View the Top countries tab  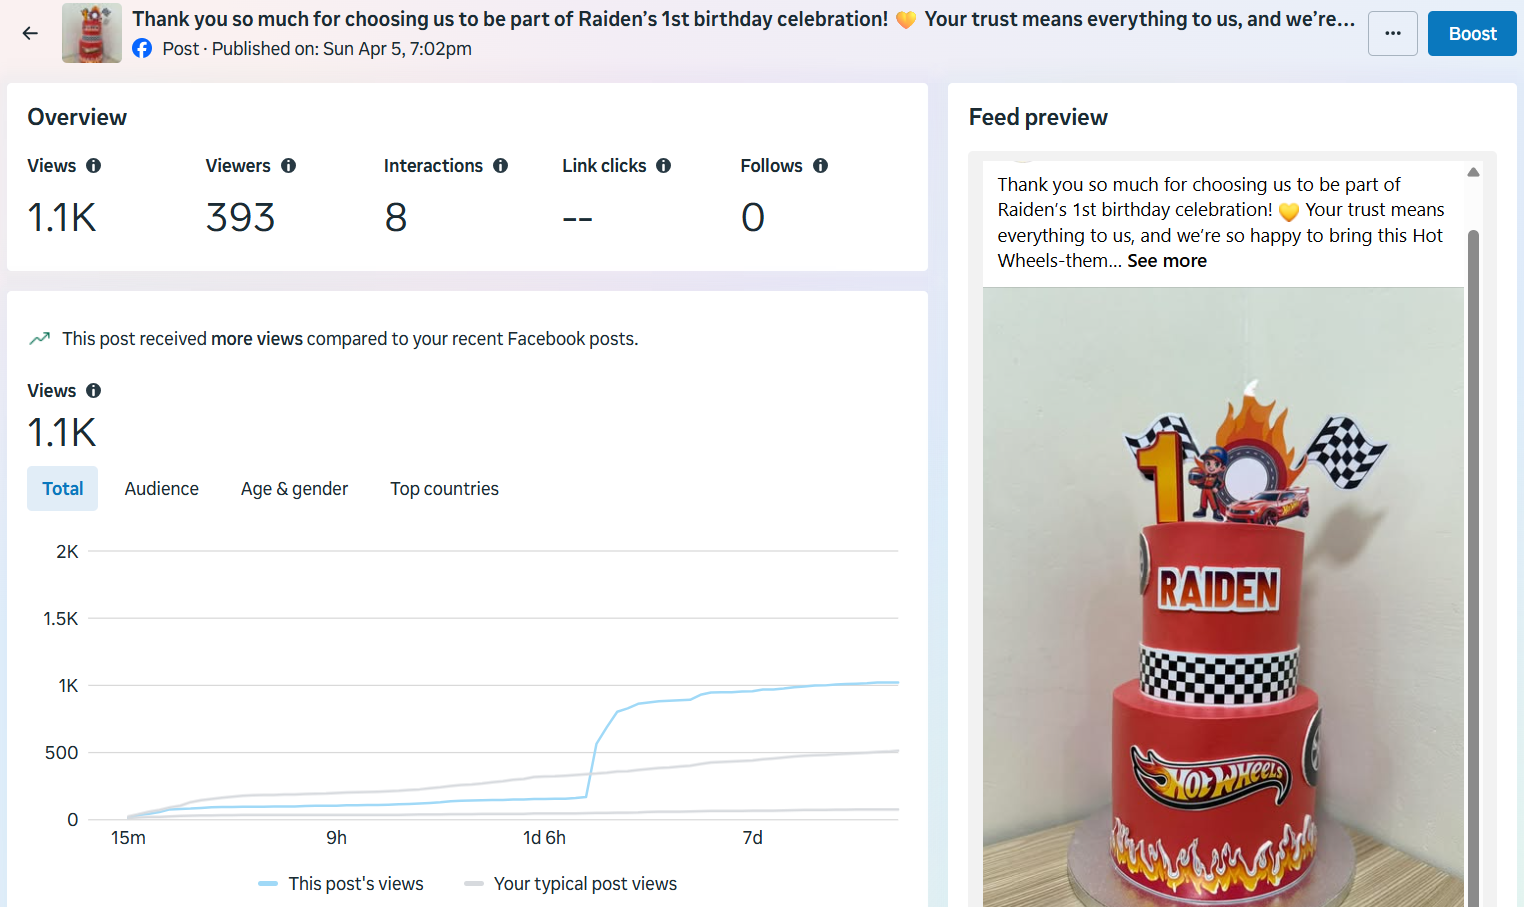click(445, 489)
